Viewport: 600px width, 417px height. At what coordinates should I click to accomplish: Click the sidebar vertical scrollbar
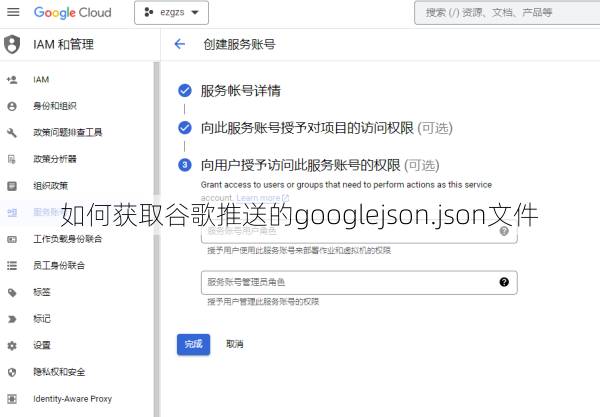[156, 239]
